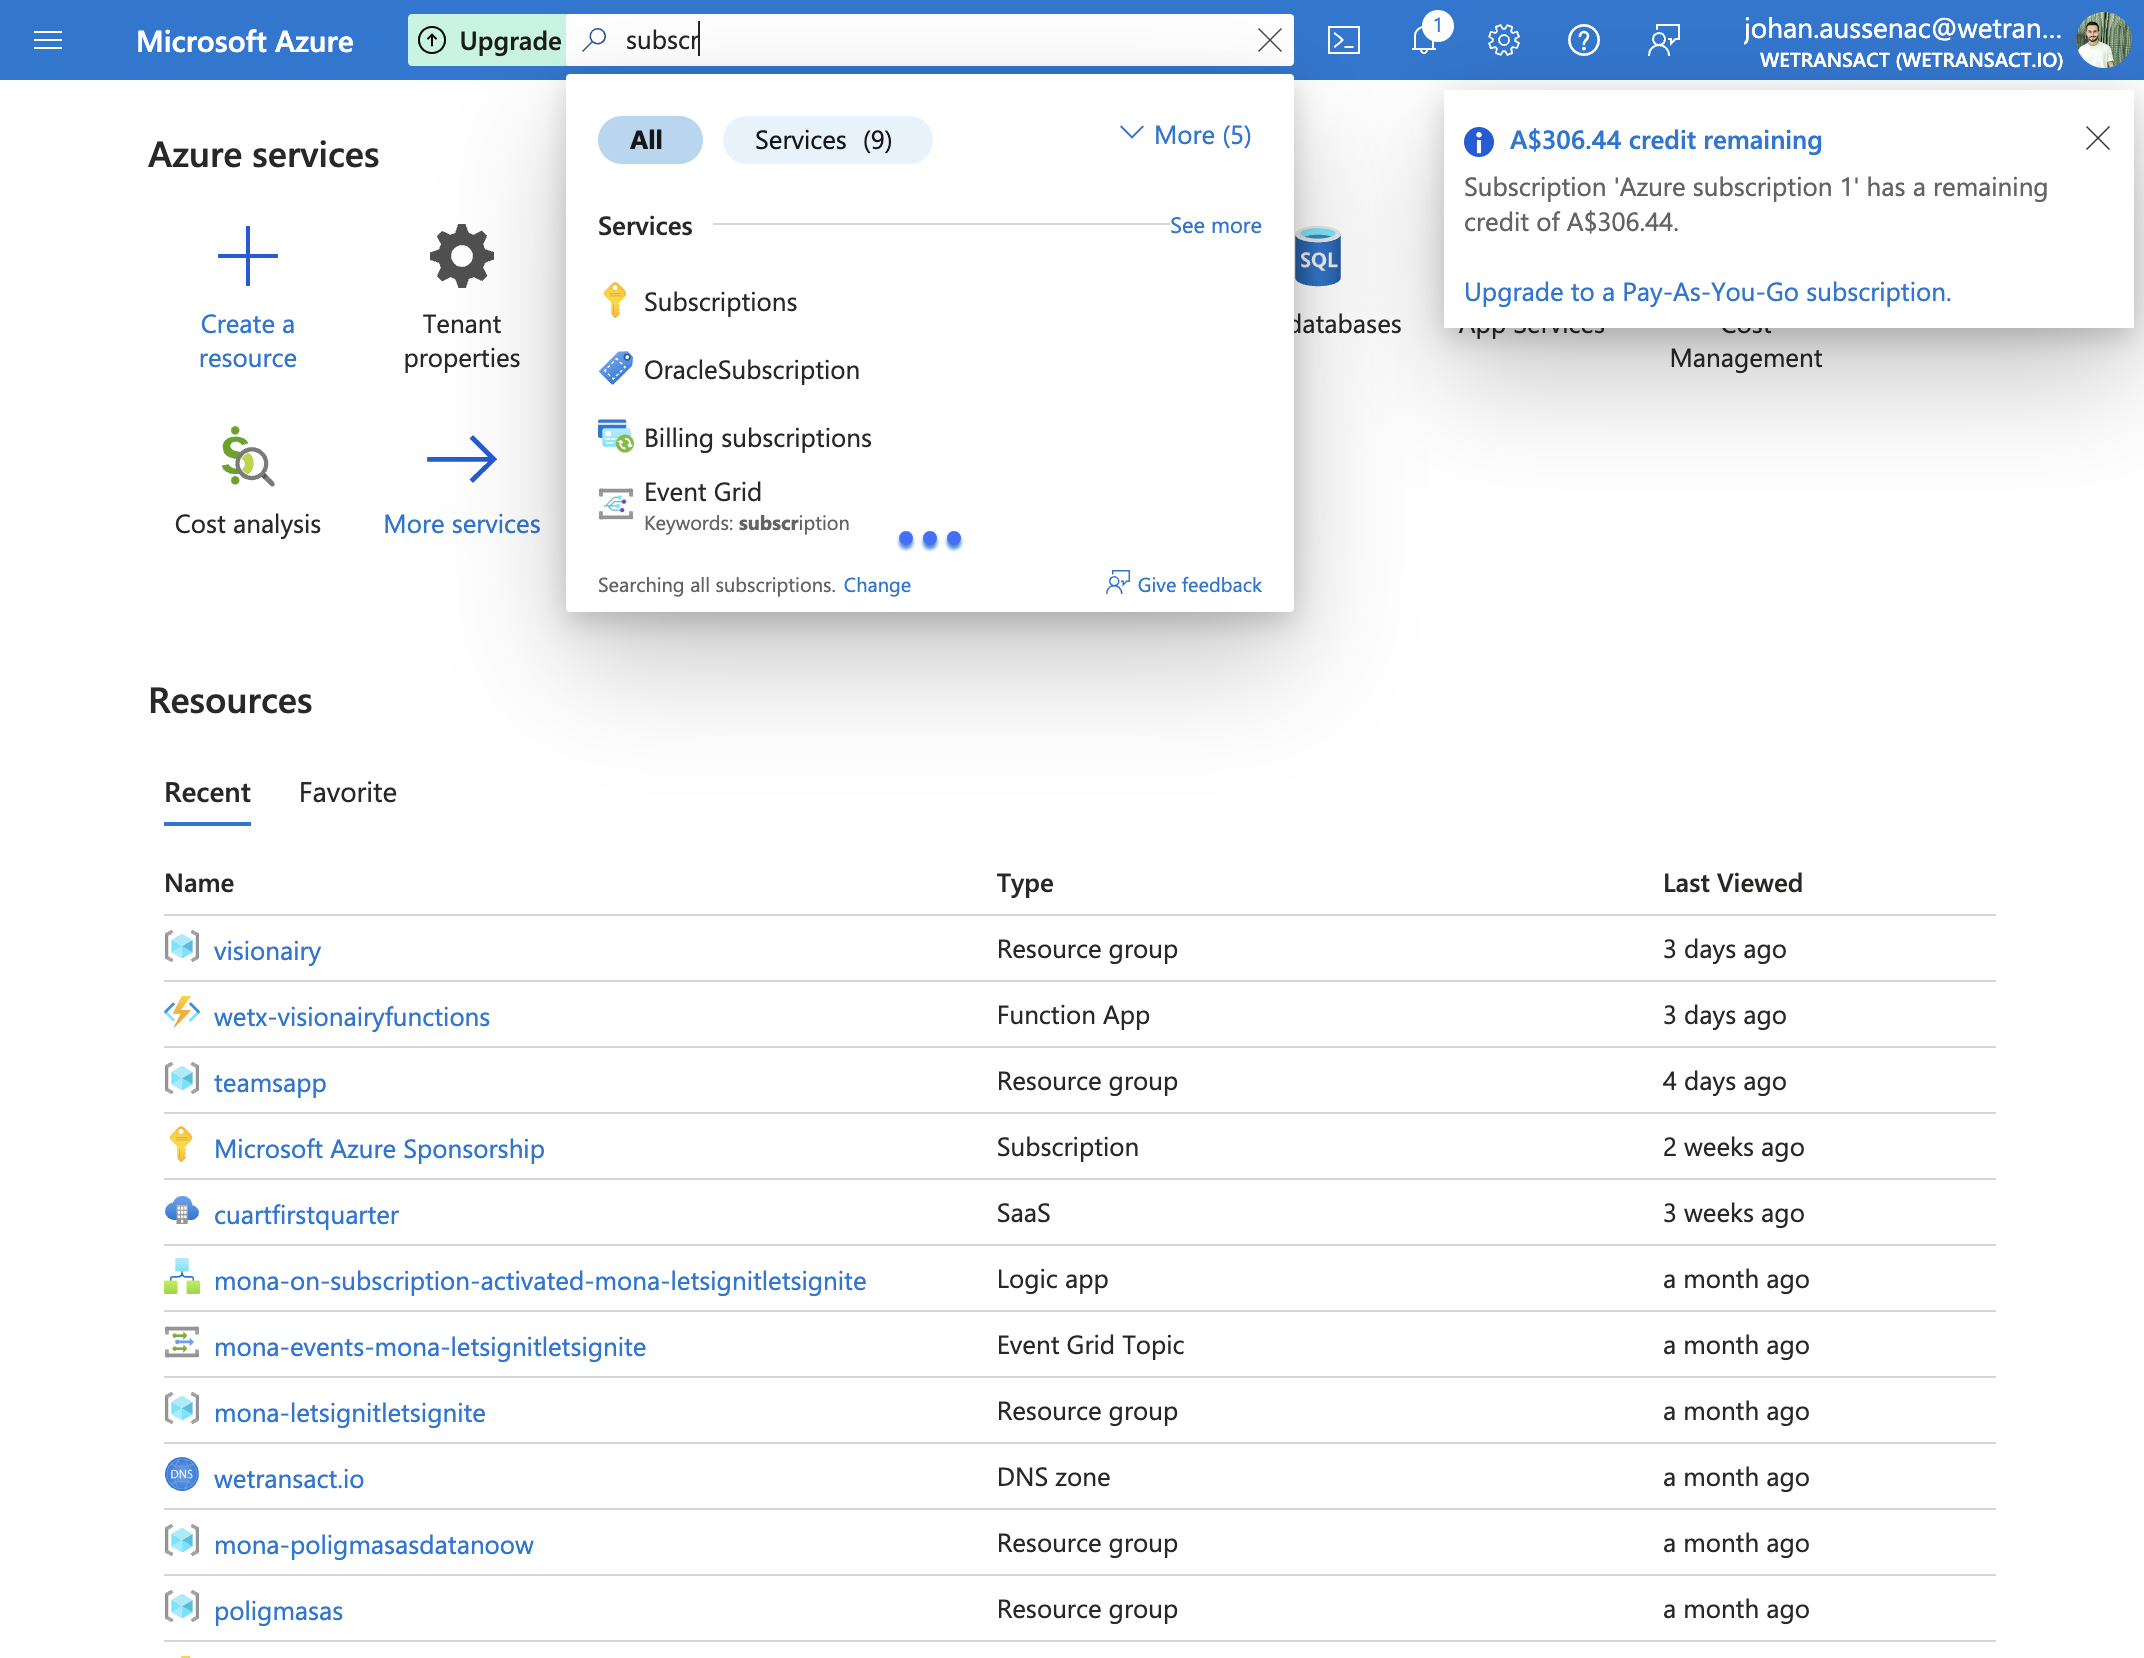Click the Microsoft Azure home title
This screenshot has height=1658, width=2144.
click(244, 40)
